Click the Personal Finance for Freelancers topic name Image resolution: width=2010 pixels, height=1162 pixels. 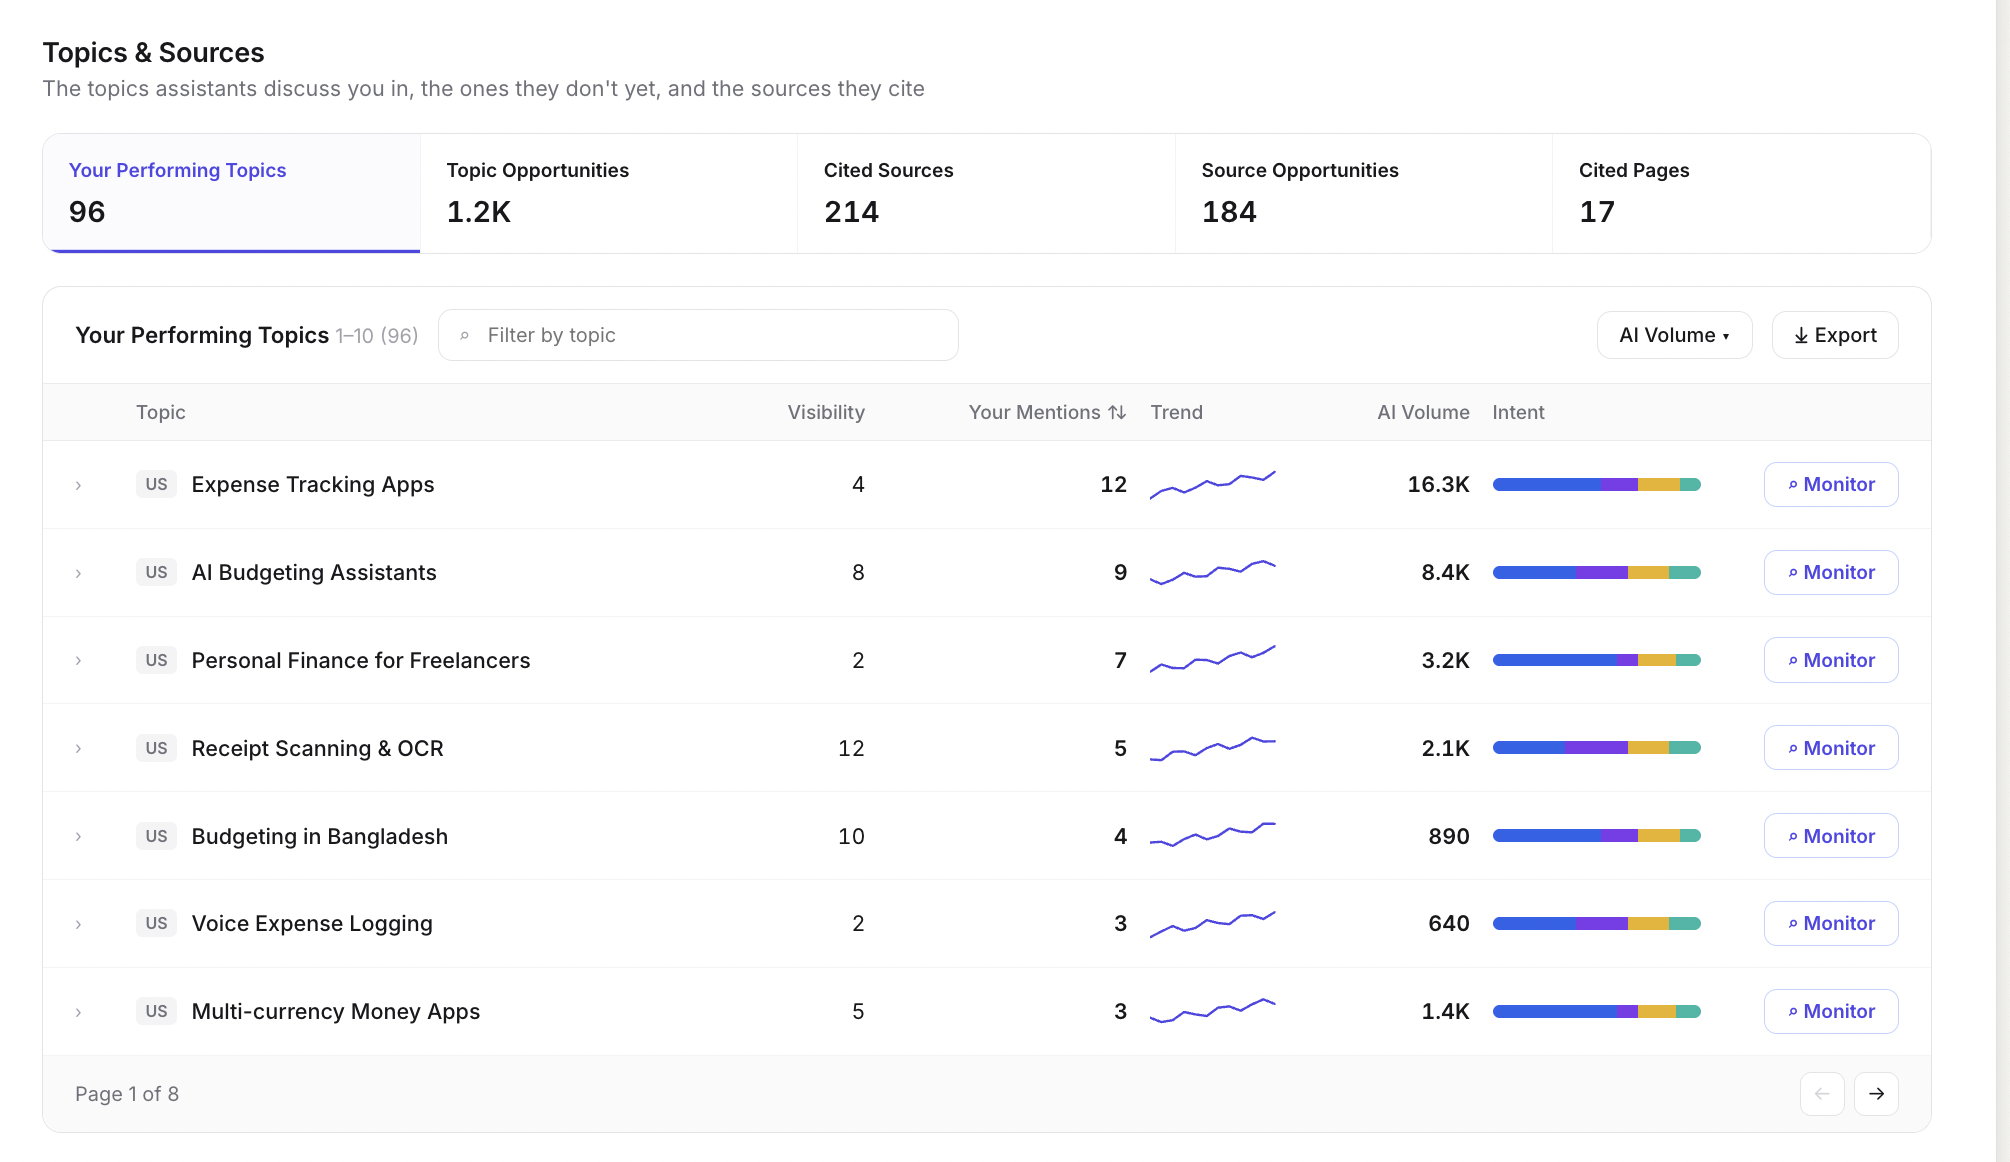click(361, 660)
